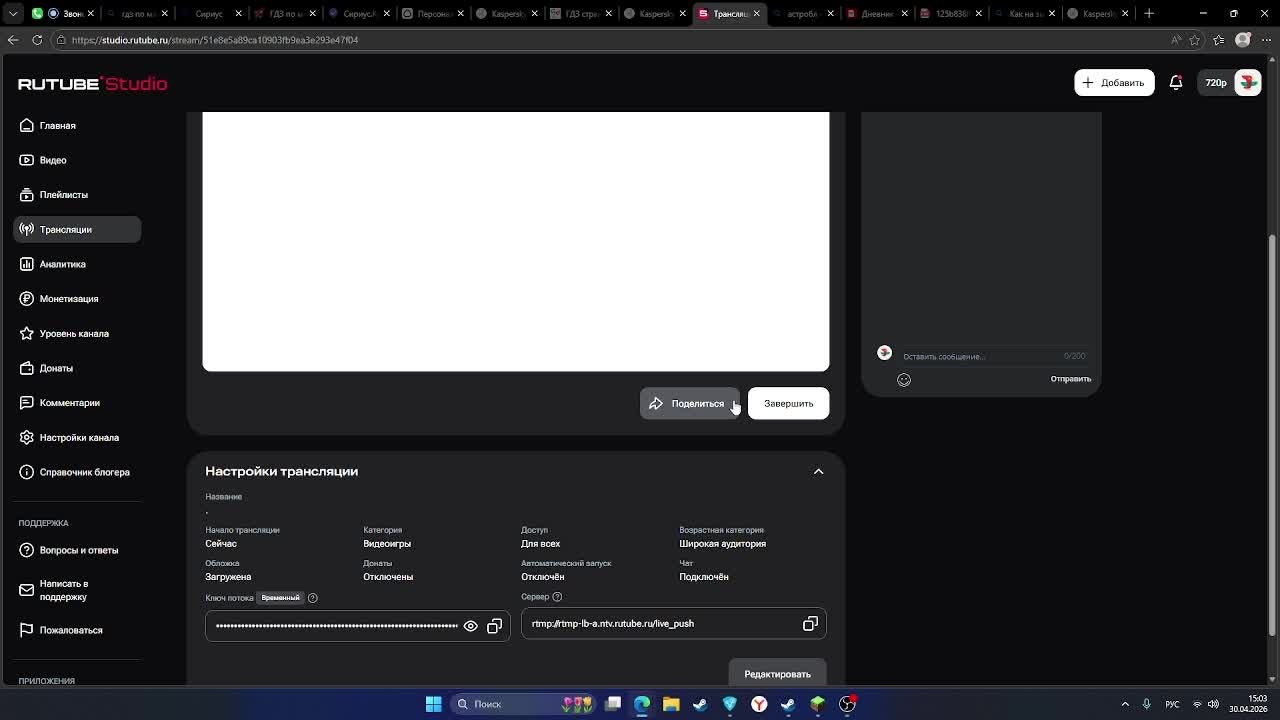This screenshot has width=1280, height=720.
Task: Reload the page
Action: [x=37, y=40]
